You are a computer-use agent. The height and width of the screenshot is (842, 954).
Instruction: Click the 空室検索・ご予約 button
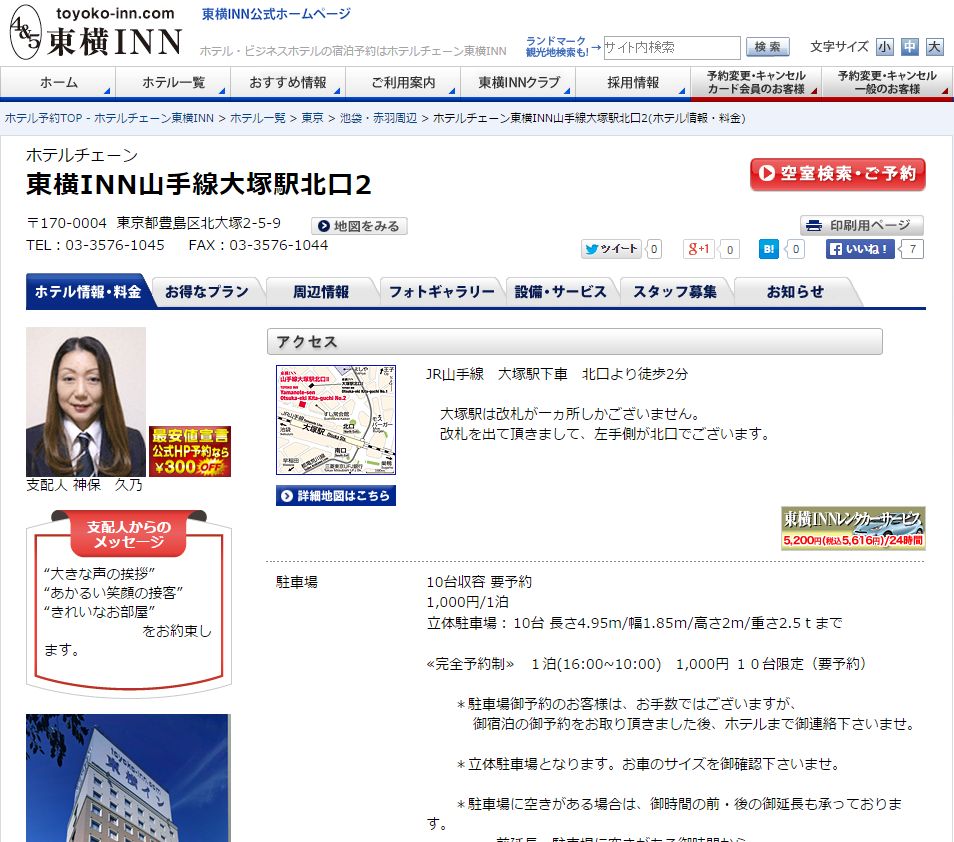(837, 174)
